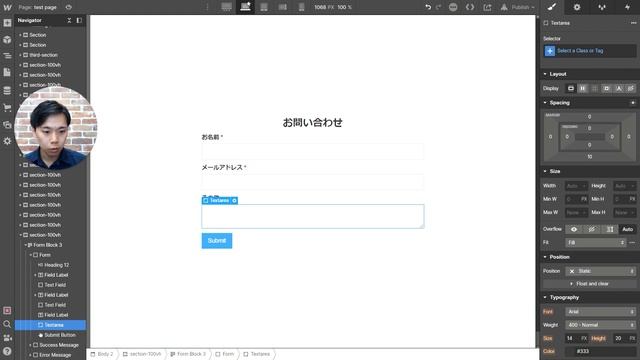This screenshot has height=360, width=640.
Task: Switch to mobile portrait breakpoint
Action: click(x=301, y=7)
